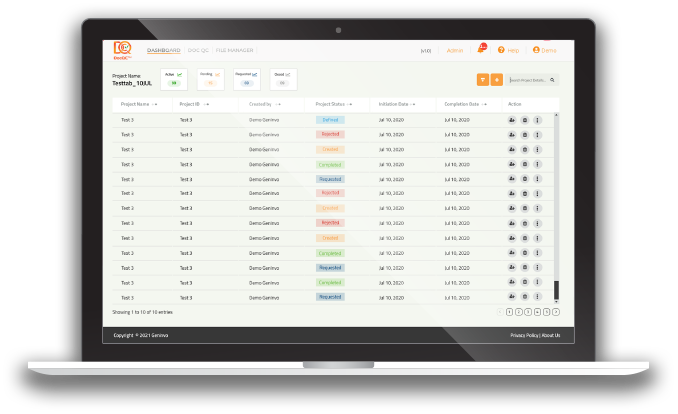Open the notifications bell
The width and height of the screenshot is (678, 414).
click(481, 49)
